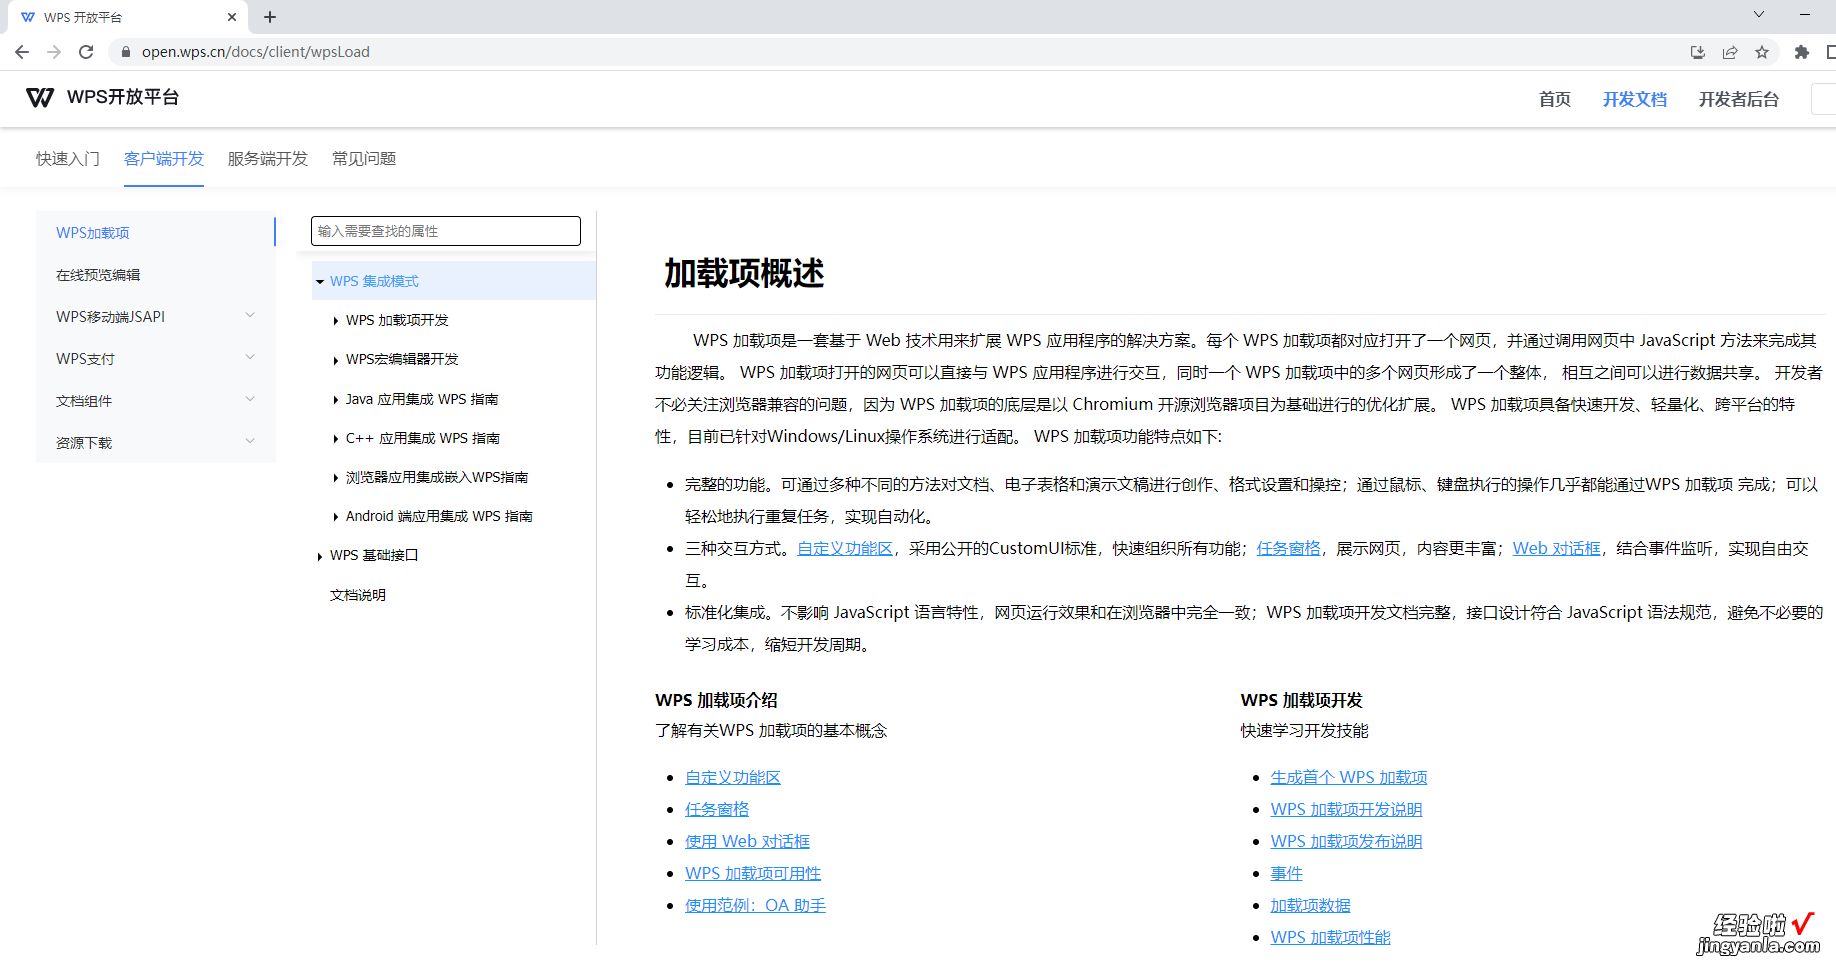Open the extensions puzzle icon
Screen dimensions: 1836x963
1802,52
